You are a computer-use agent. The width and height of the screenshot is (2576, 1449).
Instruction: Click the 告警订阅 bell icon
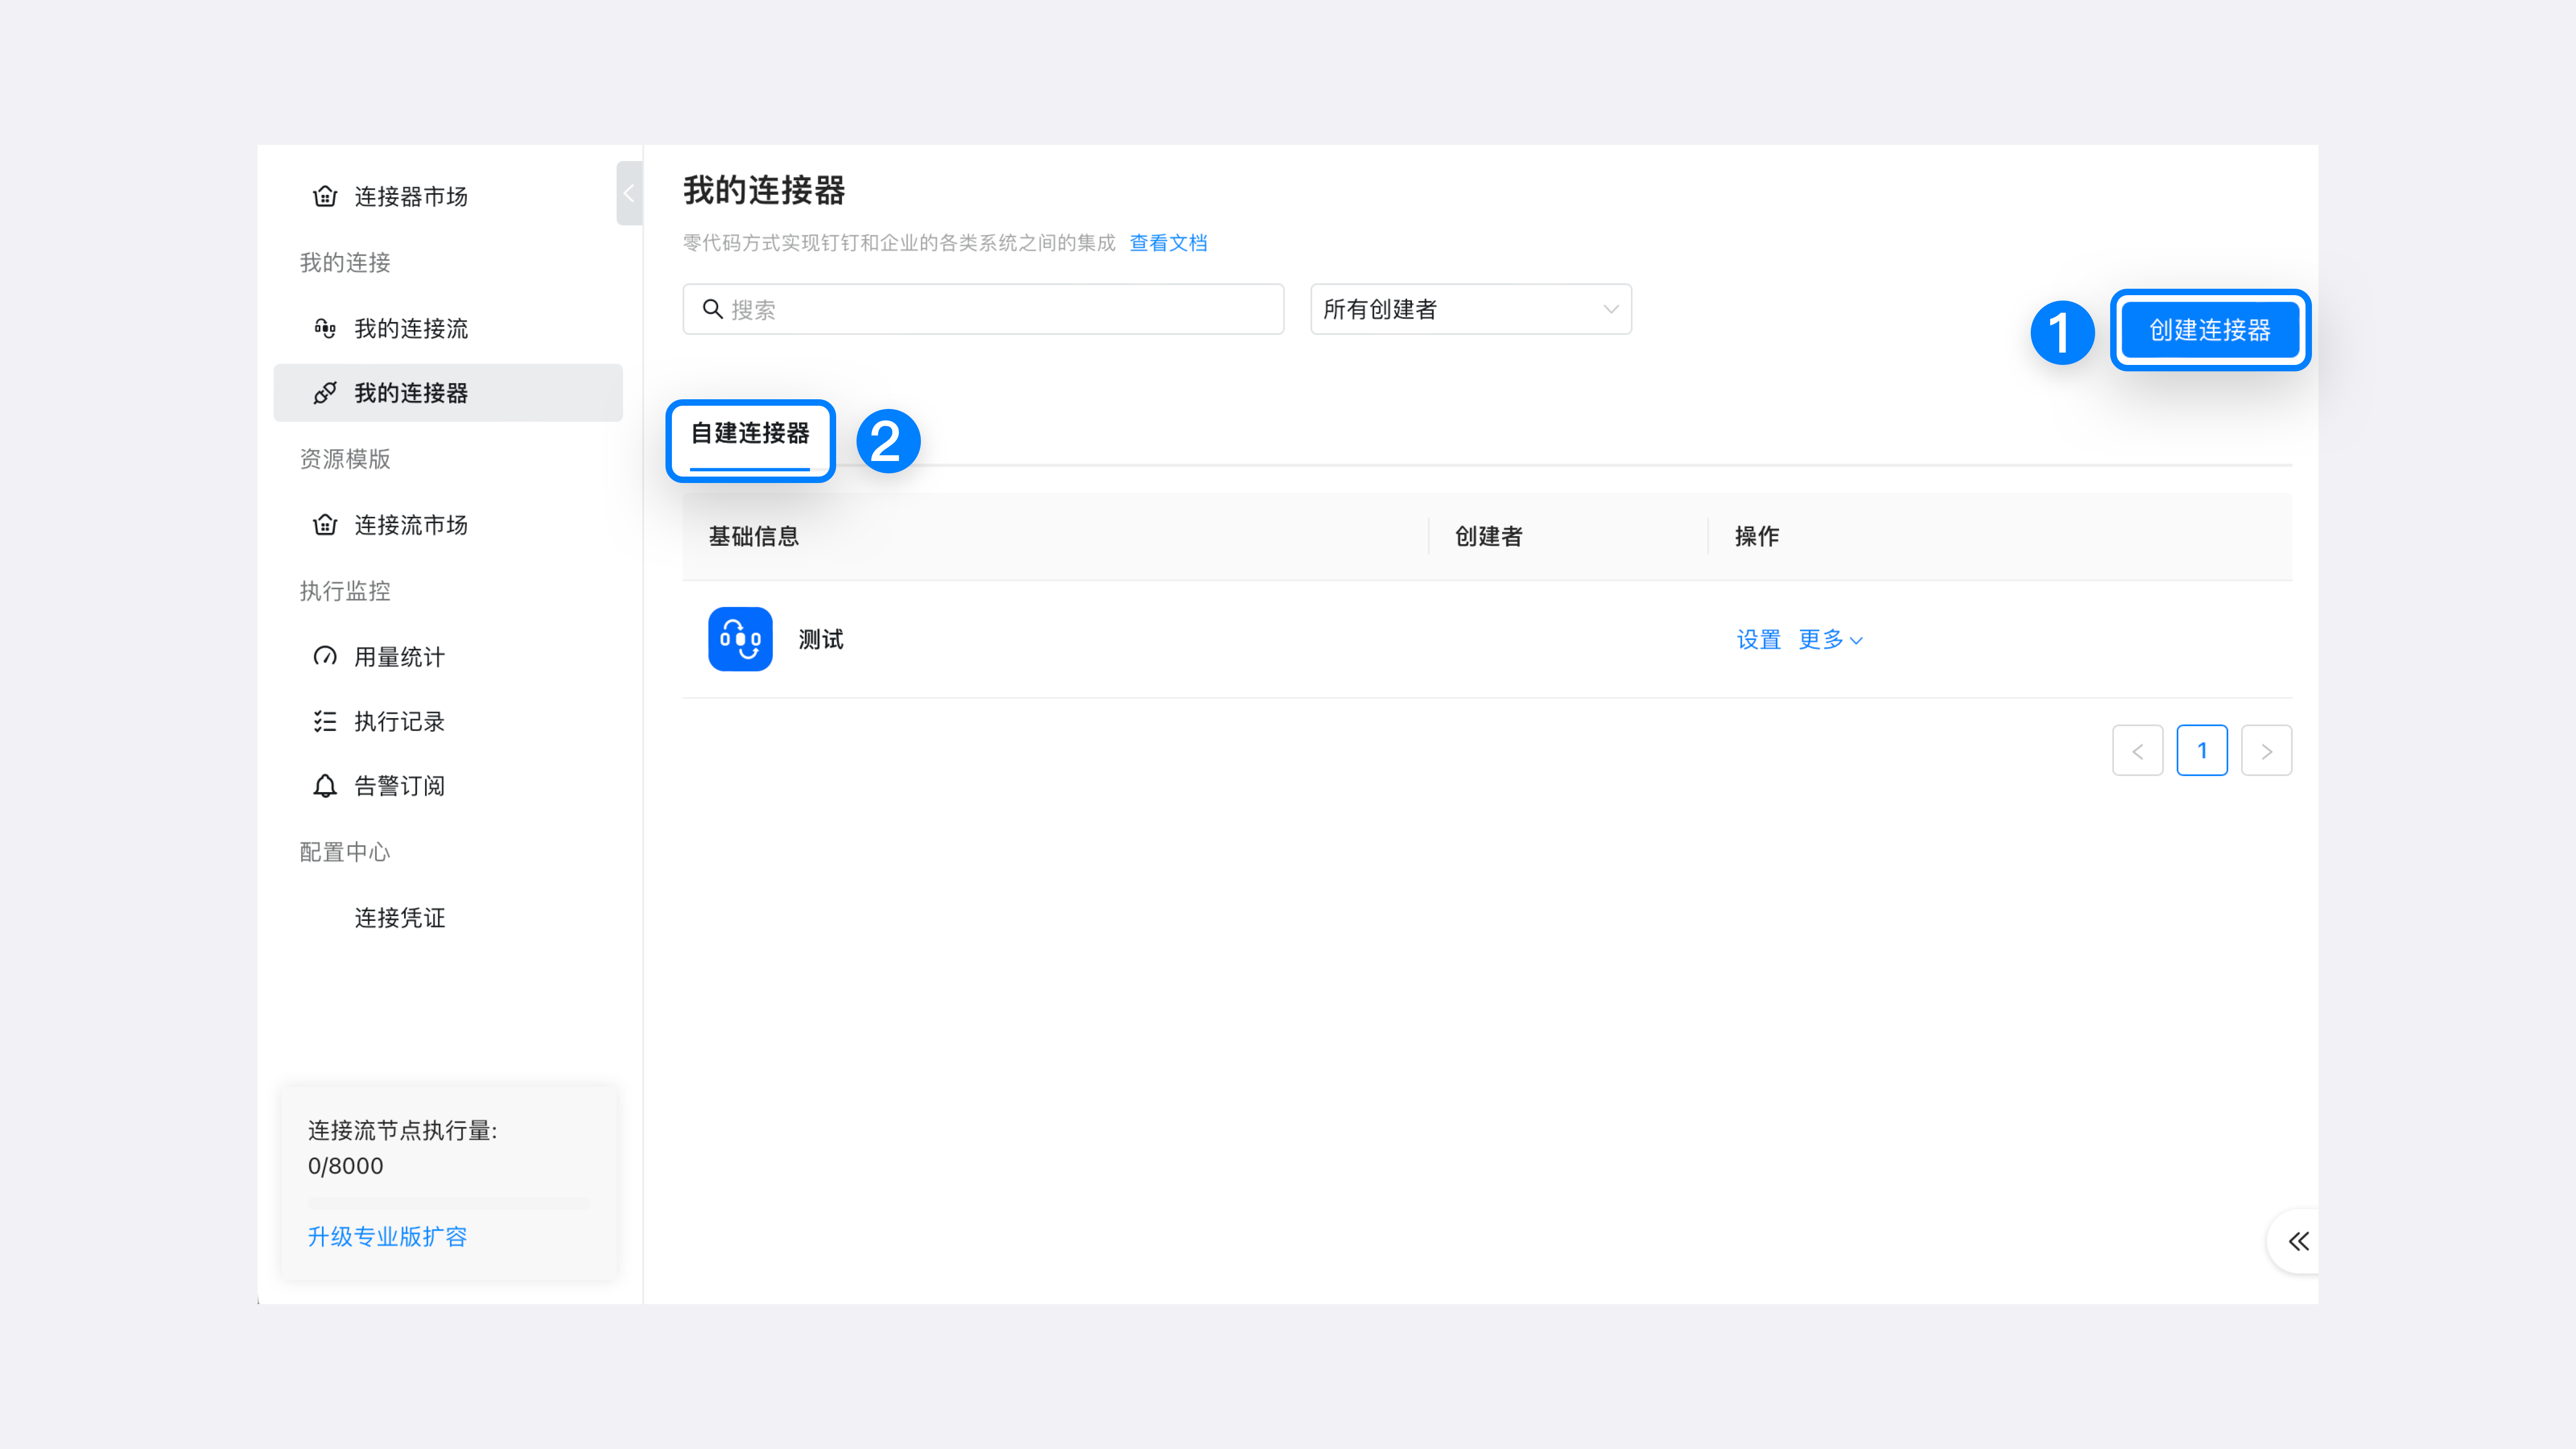point(325,786)
